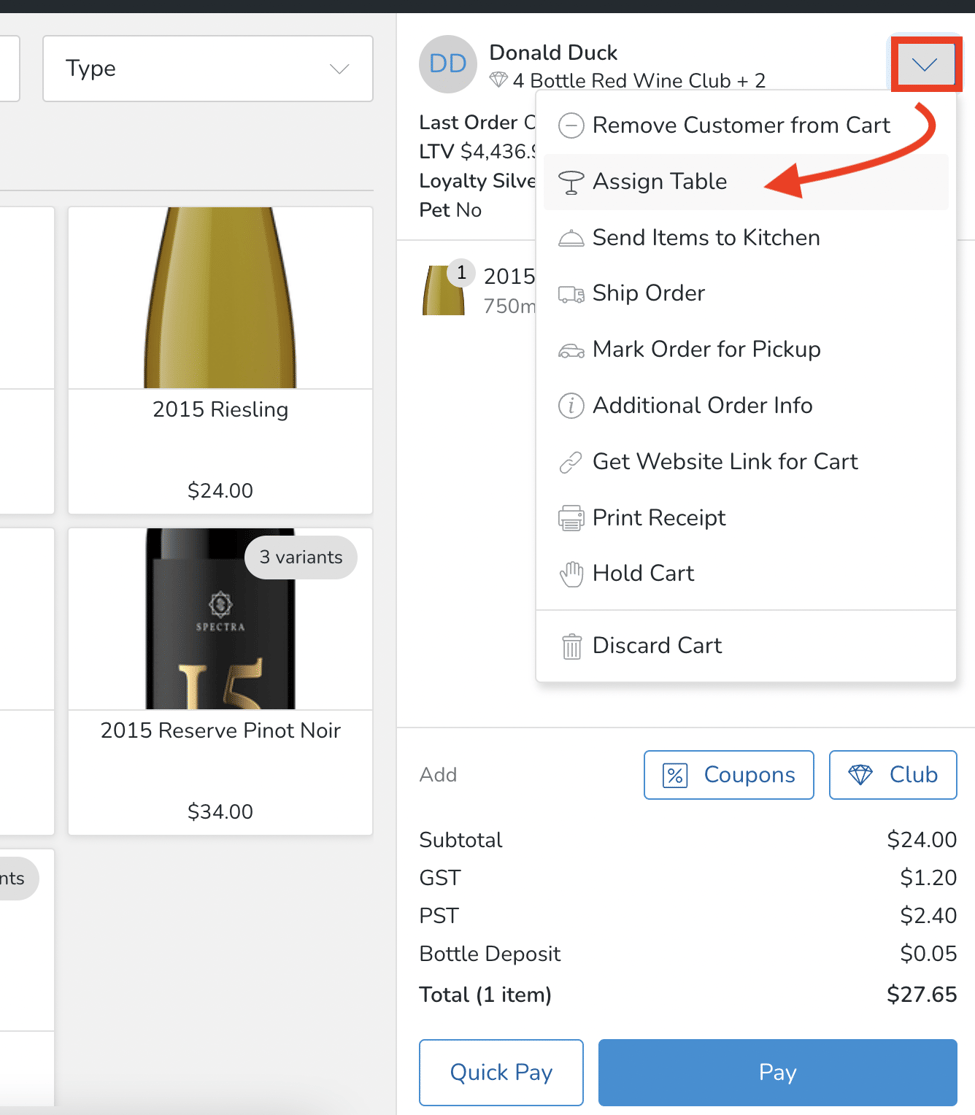
Task: Click the link icon for Get Website Link
Action: (x=571, y=461)
